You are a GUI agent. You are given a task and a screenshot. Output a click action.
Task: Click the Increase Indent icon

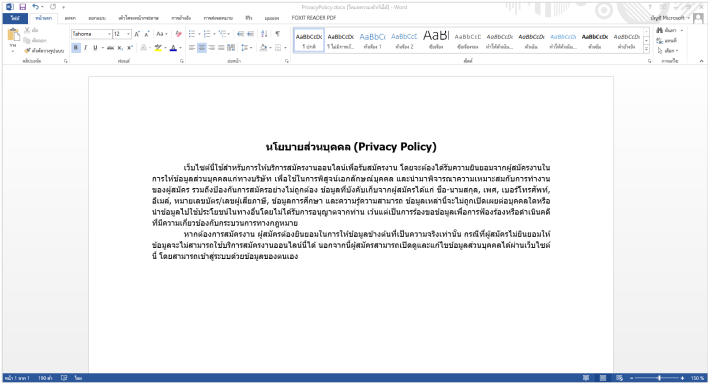click(251, 34)
